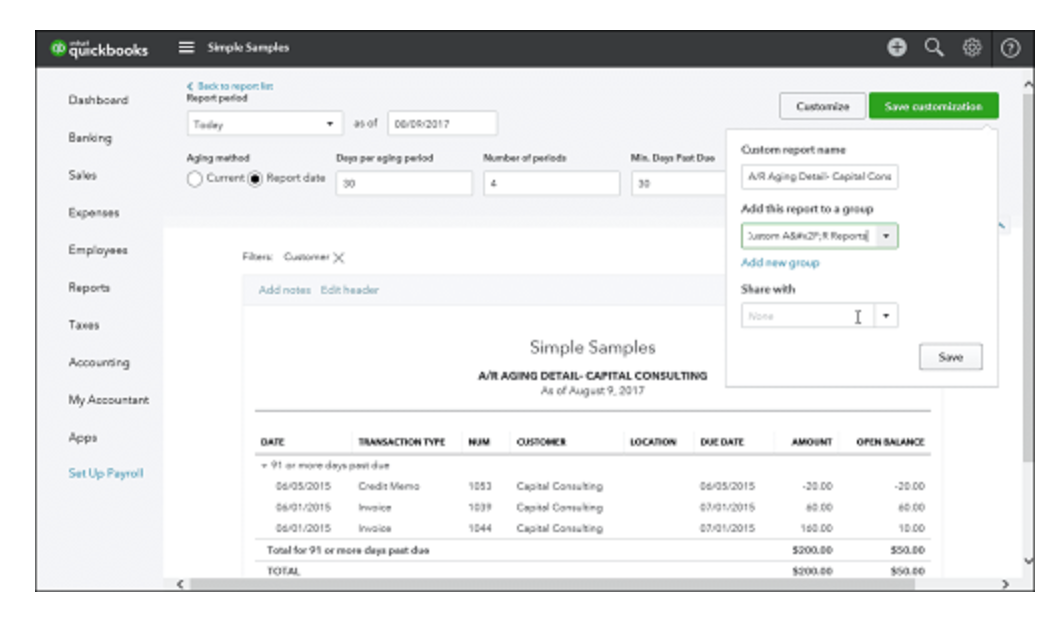Click the Simple Samples company name heading
The image size is (1060, 622).
click(592, 348)
